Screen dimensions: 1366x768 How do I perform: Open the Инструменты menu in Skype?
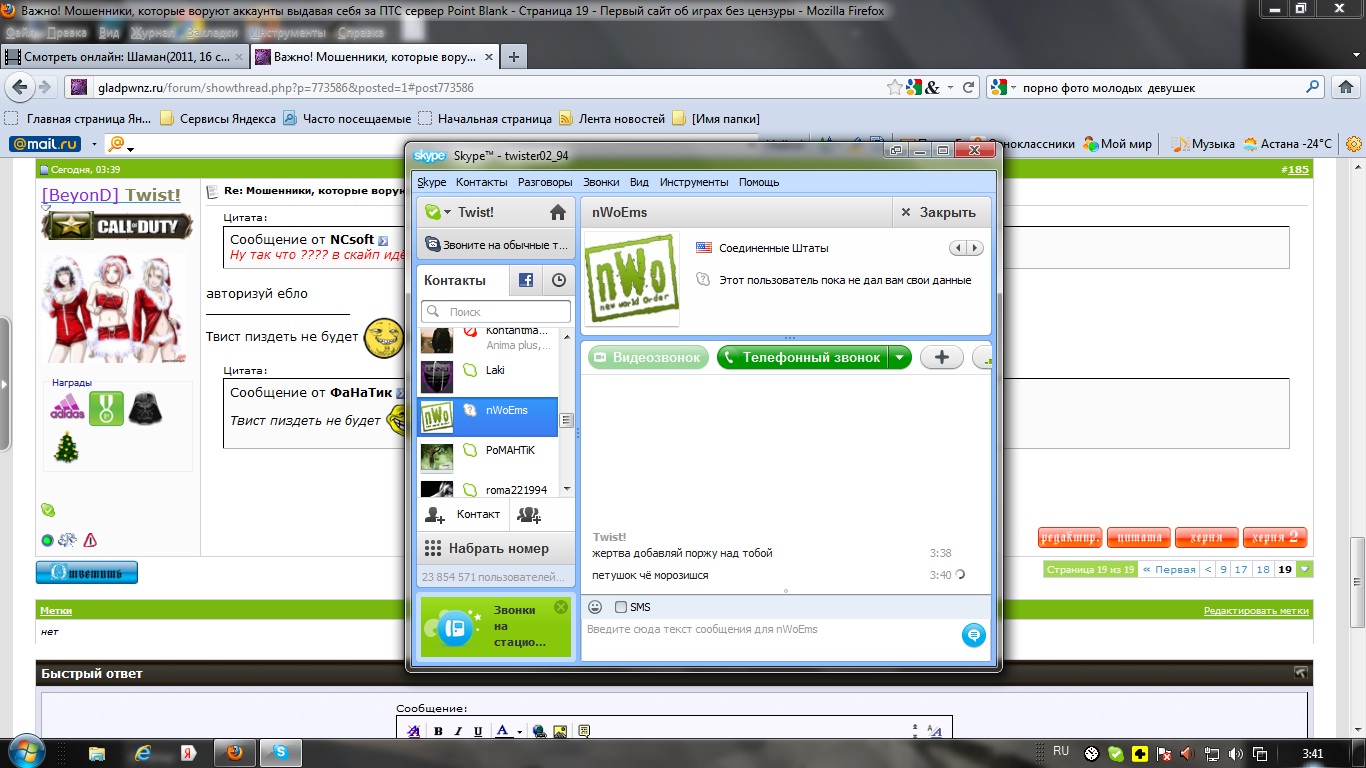(x=693, y=182)
